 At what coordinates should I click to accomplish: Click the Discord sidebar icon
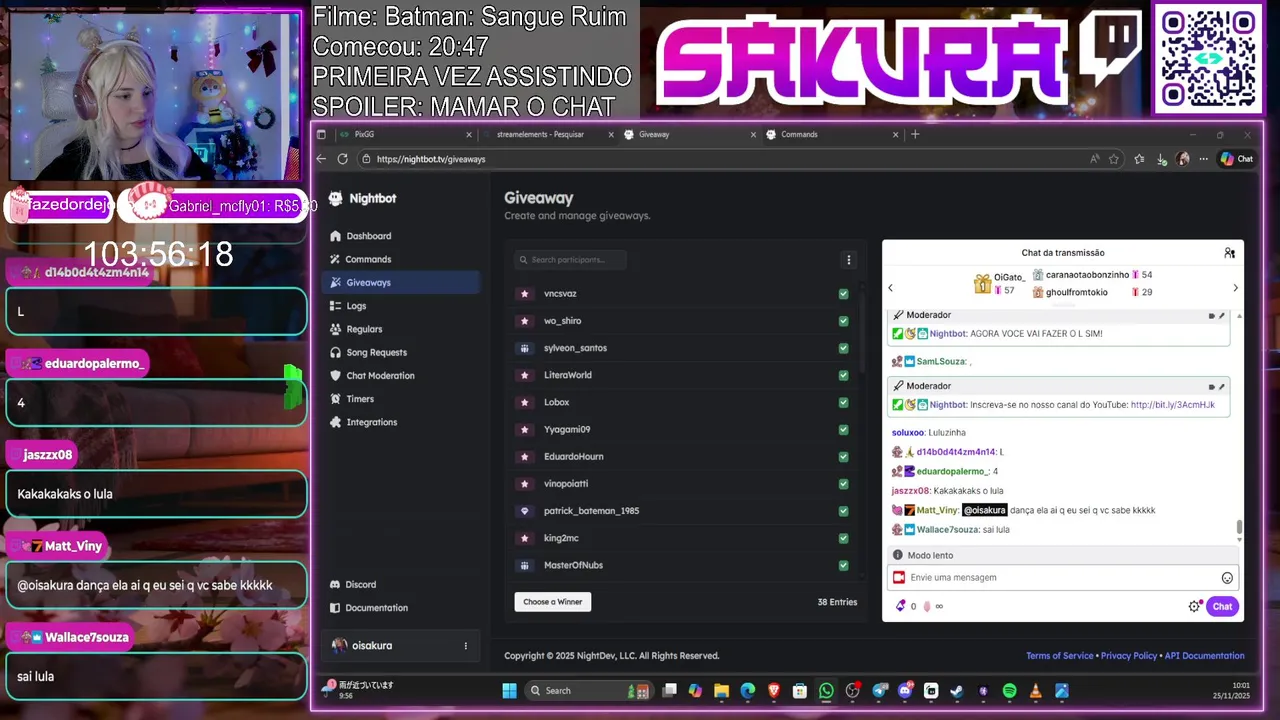(x=336, y=584)
